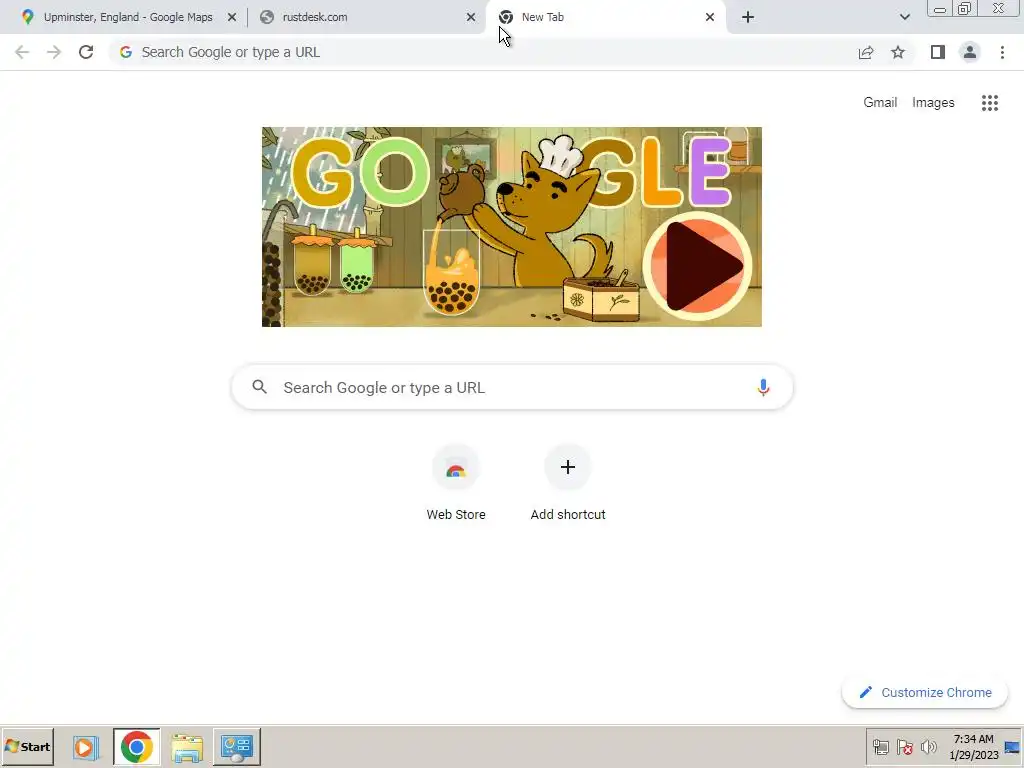Open the Google apps grid
Image resolution: width=1024 pixels, height=768 pixels.
click(x=990, y=103)
